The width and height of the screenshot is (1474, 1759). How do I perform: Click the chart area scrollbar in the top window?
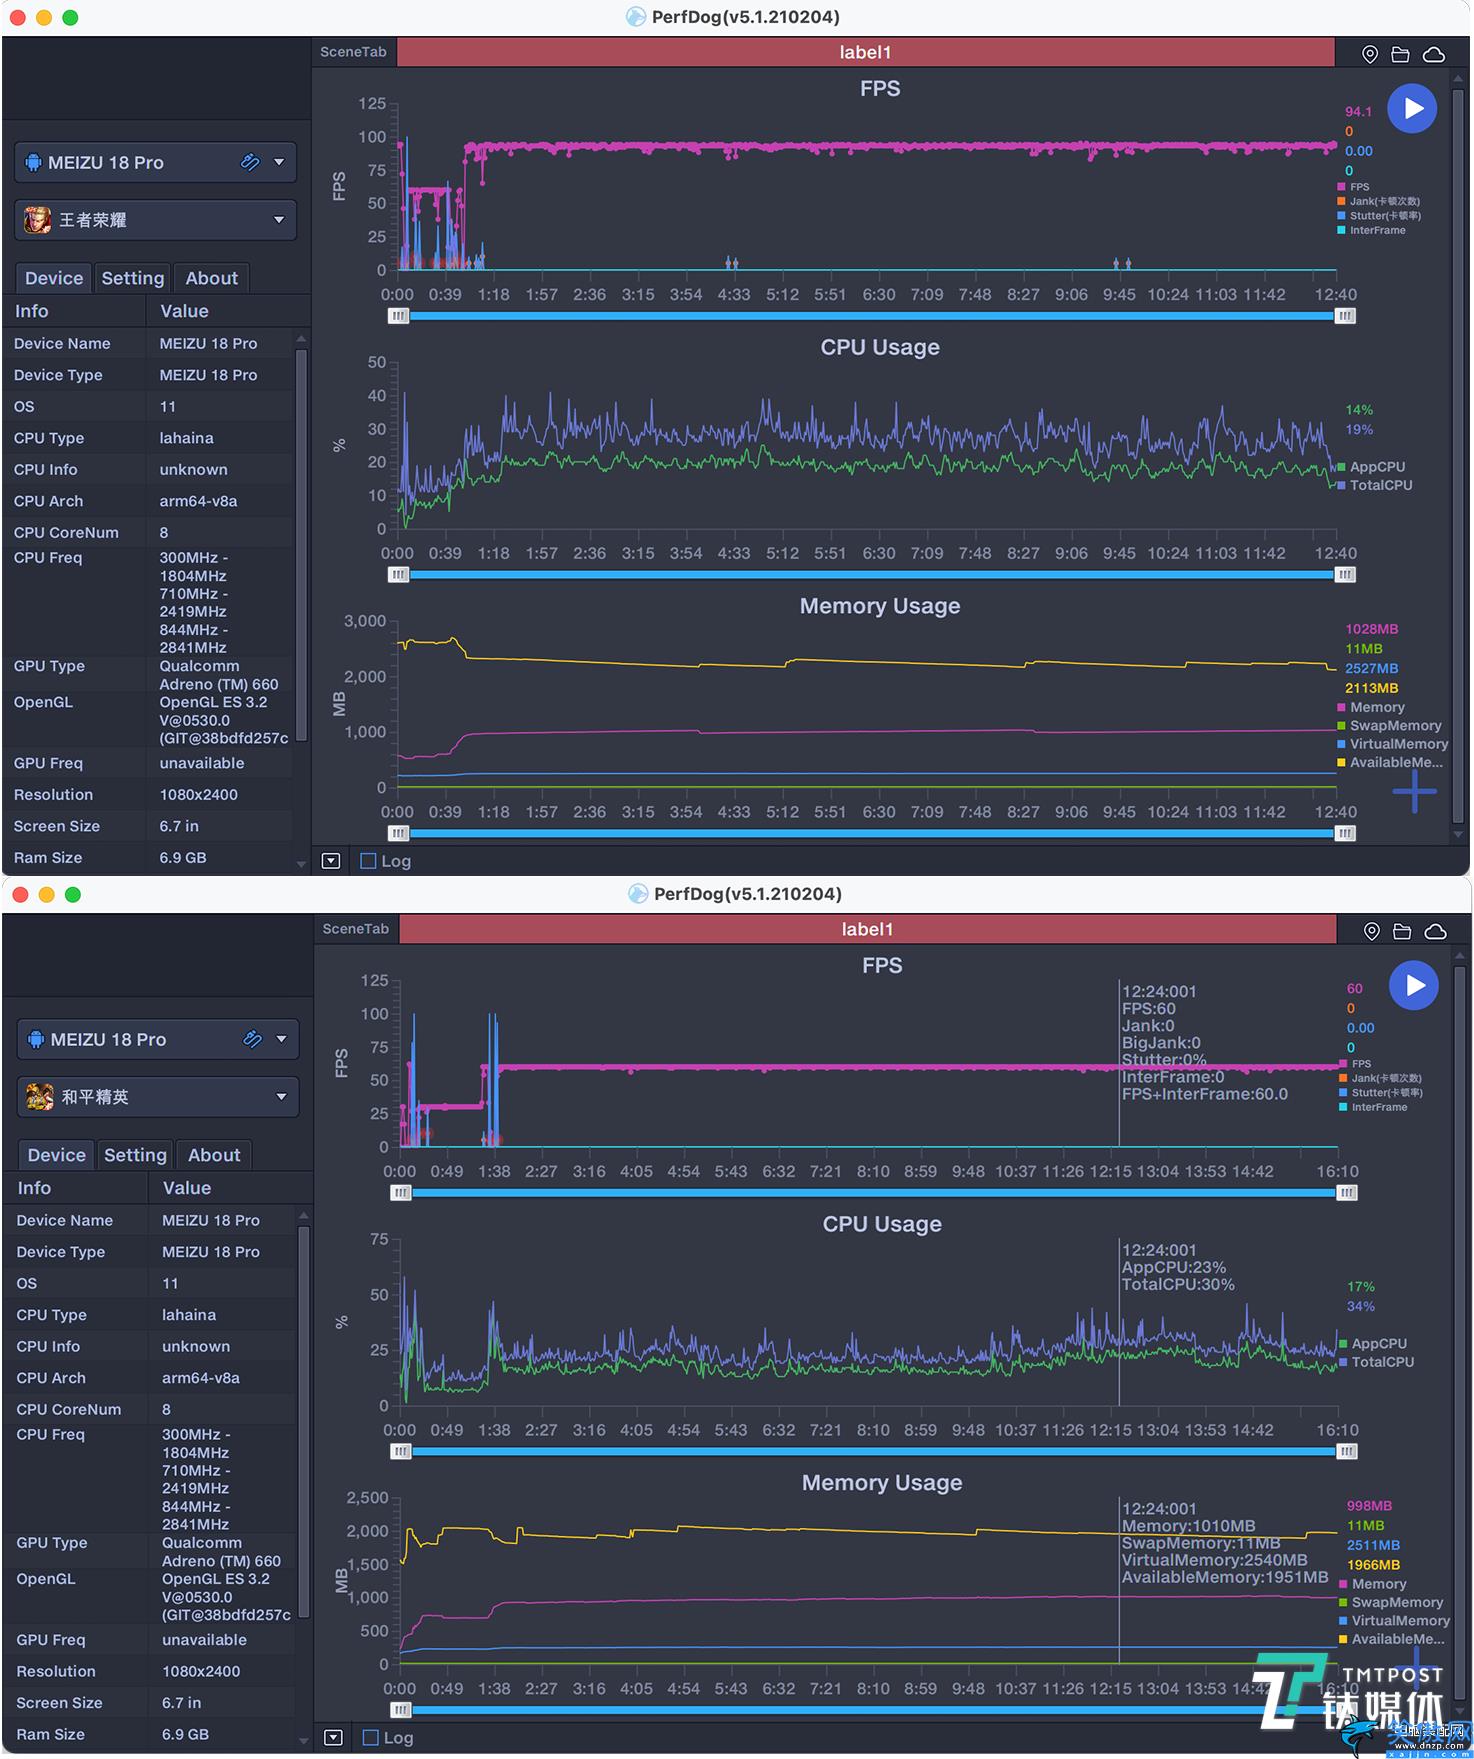click(x=1460, y=455)
